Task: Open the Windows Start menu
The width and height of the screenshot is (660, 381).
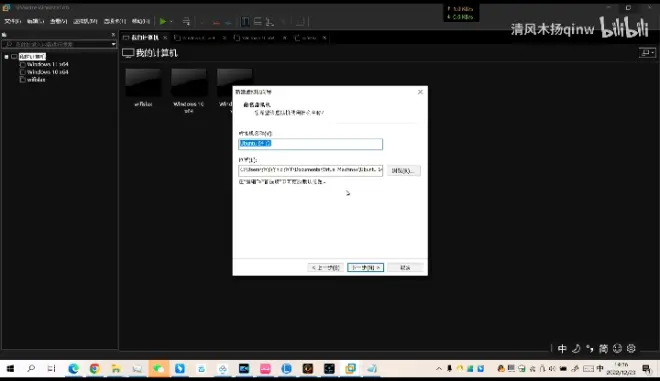Action: point(10,369)
